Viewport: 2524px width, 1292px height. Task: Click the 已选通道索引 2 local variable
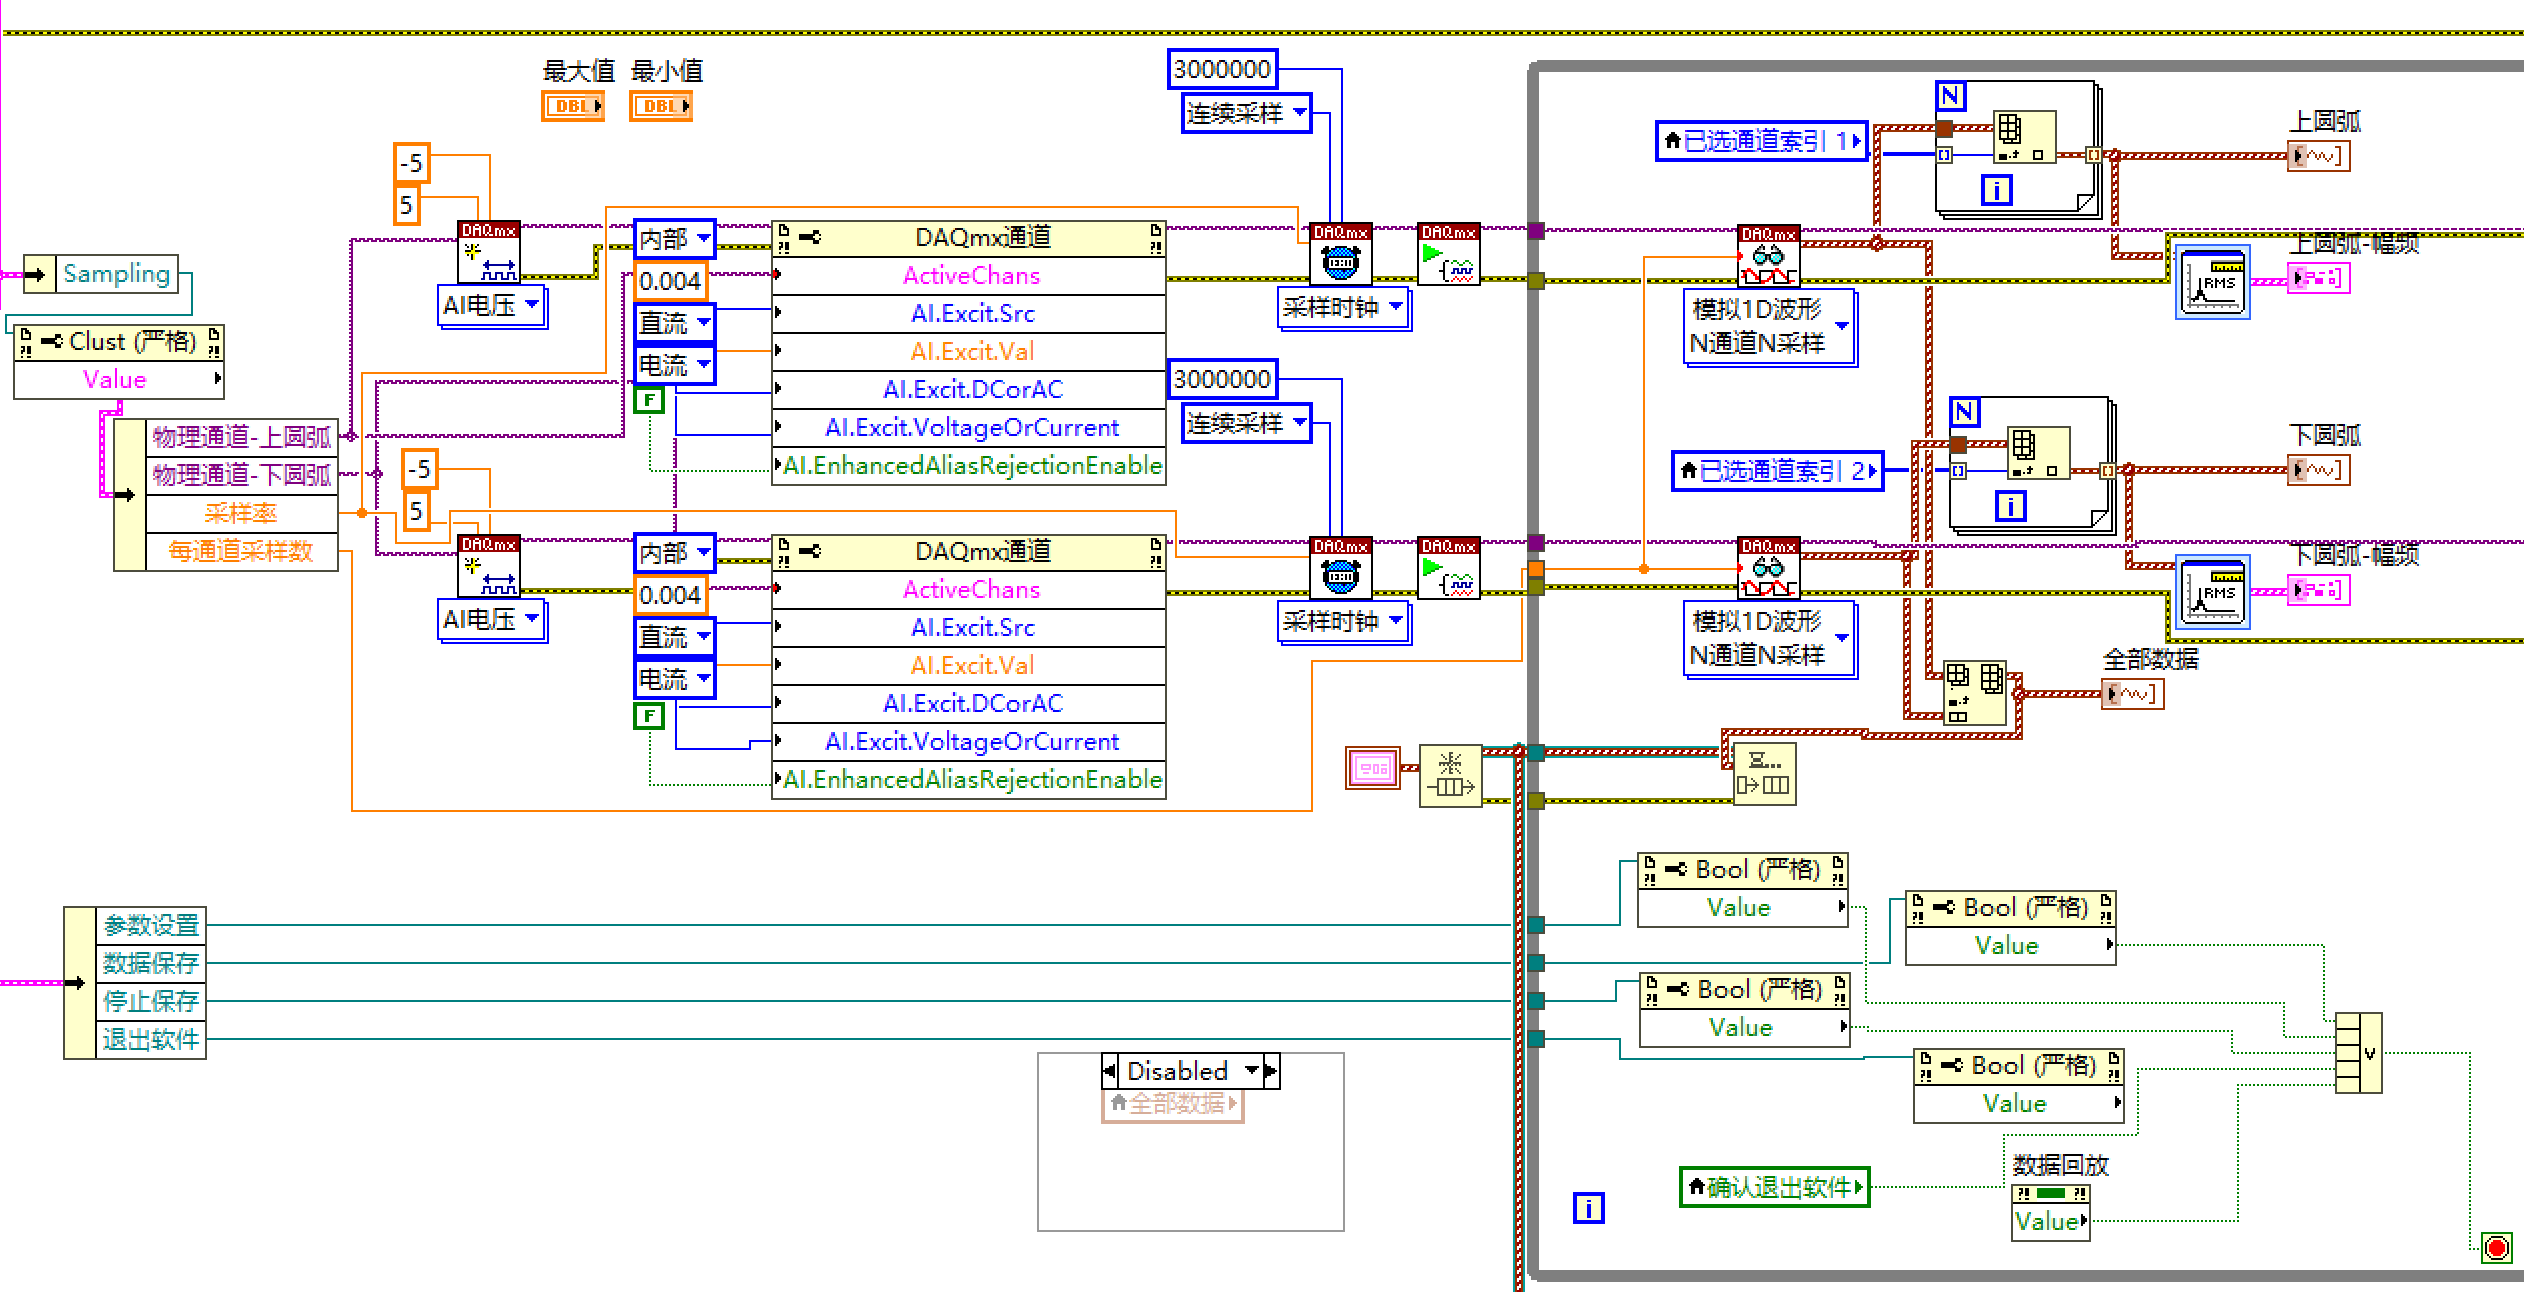pos(1777,471)
